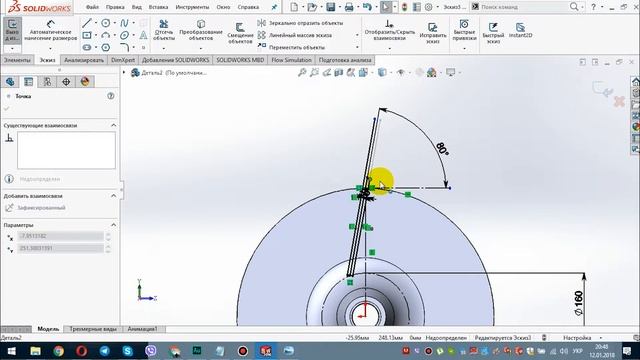Select the Straight Slot tool
Image resolution: width=640 pixels, height=360 pixels.
coord(87,47)
